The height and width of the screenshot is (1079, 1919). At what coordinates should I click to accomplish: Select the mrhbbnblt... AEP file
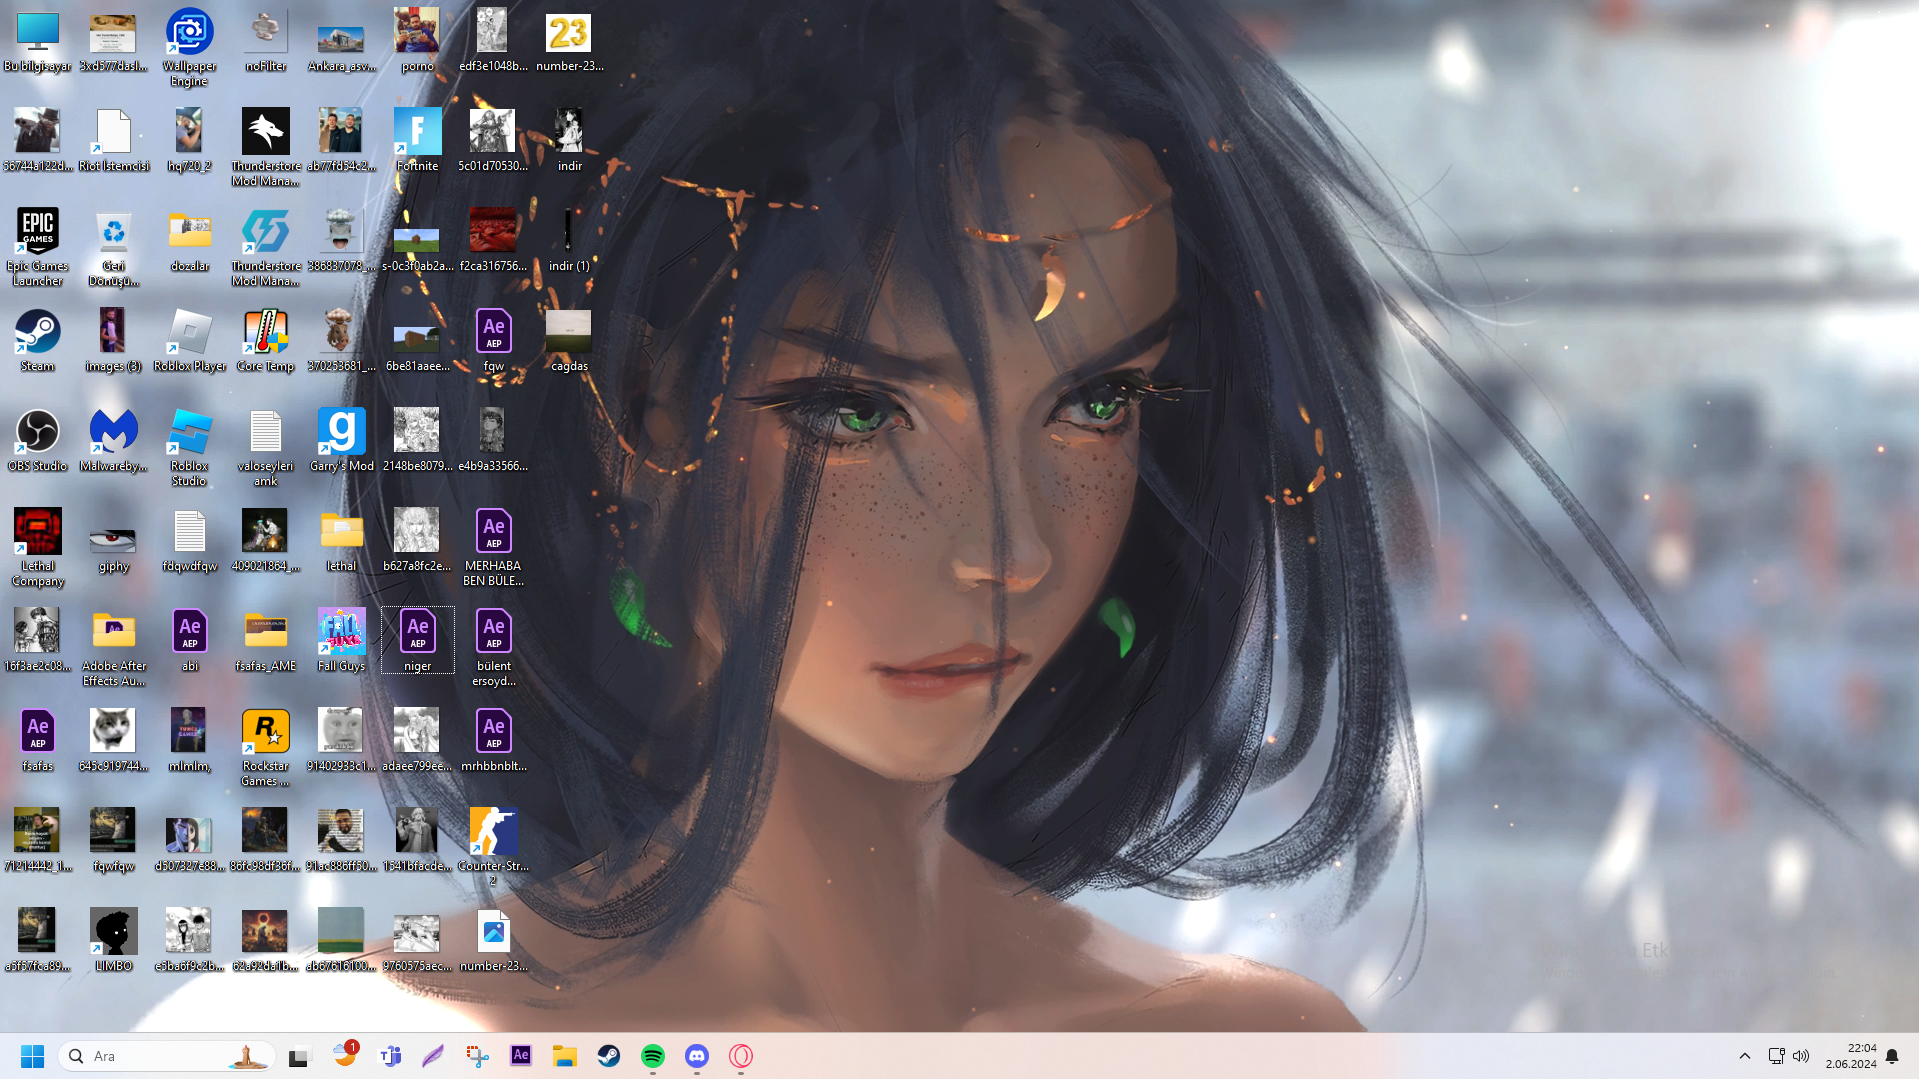click(x=494, y=741)
